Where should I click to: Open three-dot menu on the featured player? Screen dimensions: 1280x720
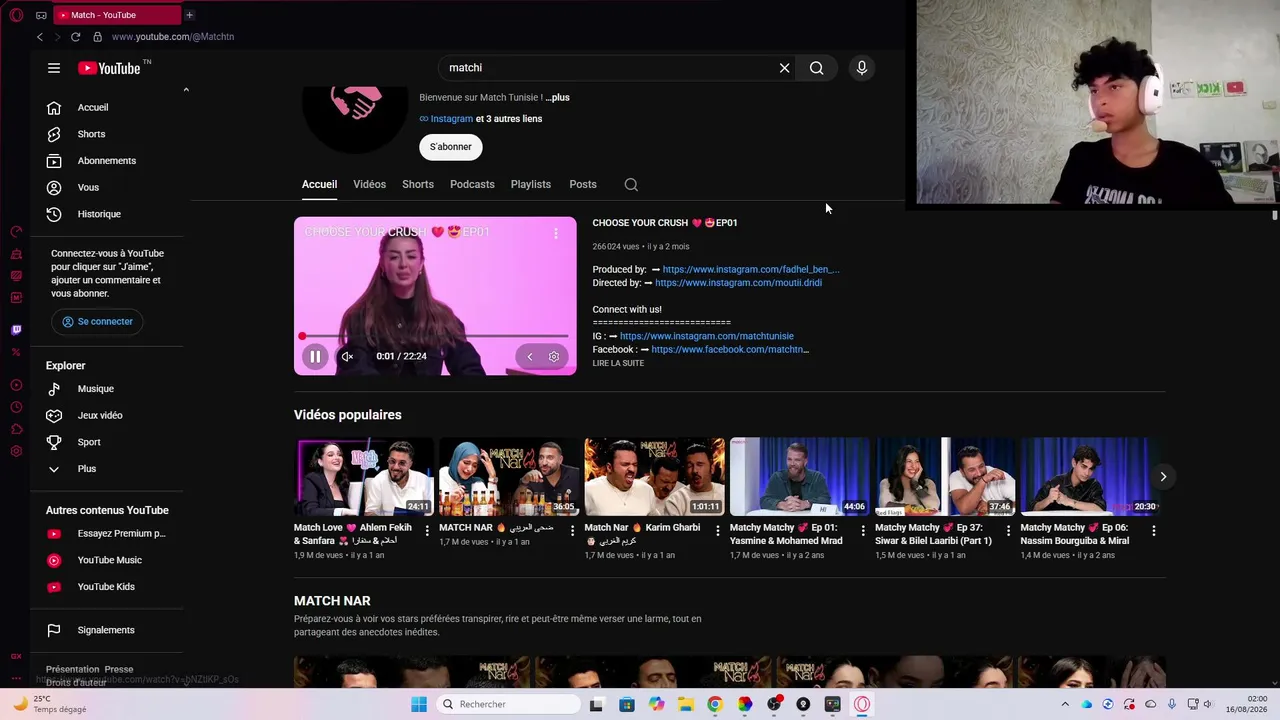tap(556, 233)
